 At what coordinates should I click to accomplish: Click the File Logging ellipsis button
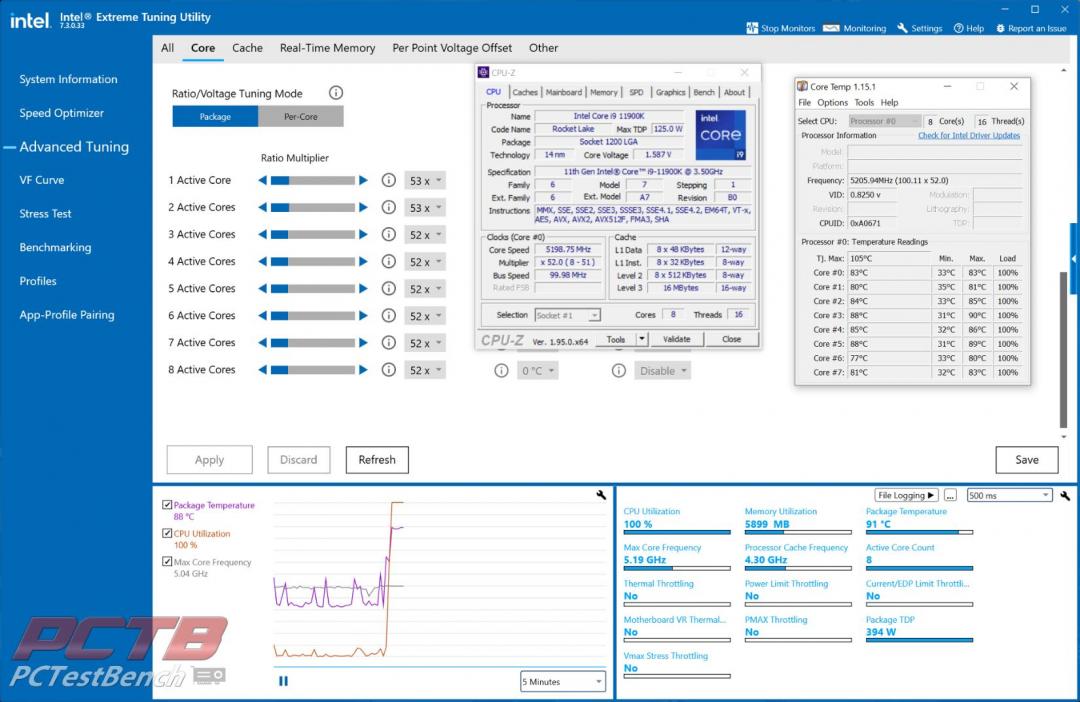coord(951,495)
